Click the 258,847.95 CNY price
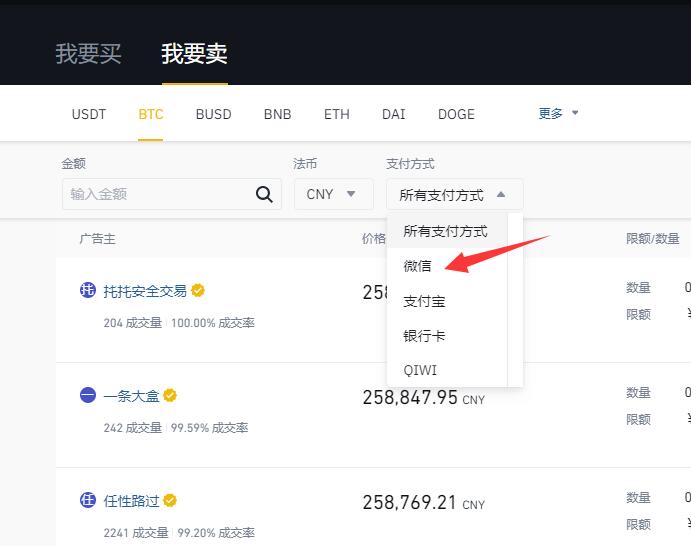Viewport: 691px width, 546px height. [x=424, y=397]
